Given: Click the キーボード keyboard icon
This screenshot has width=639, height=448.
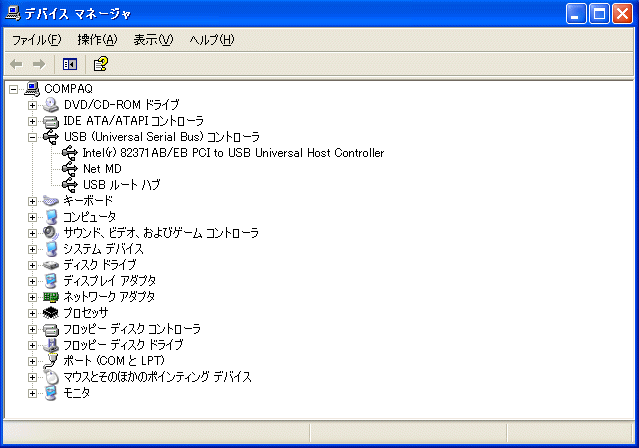Looking at the screenshot, I should point(51,201).
